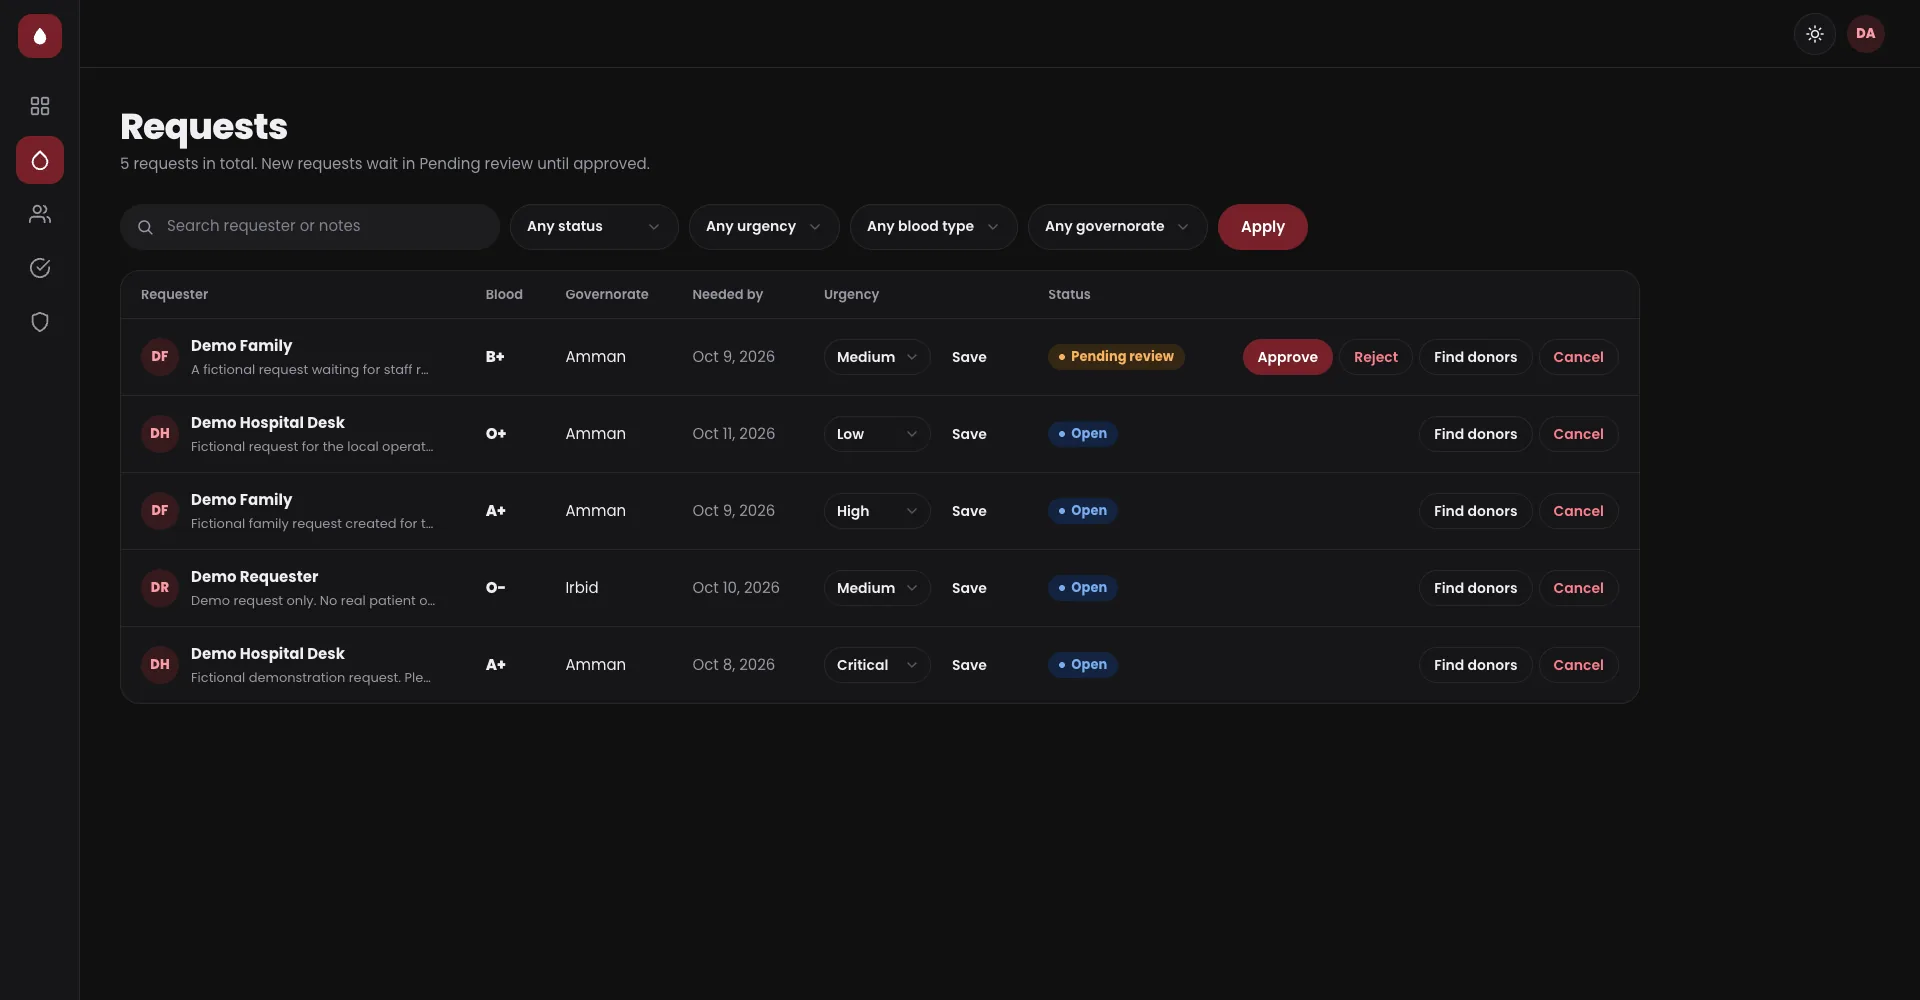Viewport: 1920px width, 1000px height.
Task: Change urgency dropdown showing Low
Action: click(x=877, y=434)
